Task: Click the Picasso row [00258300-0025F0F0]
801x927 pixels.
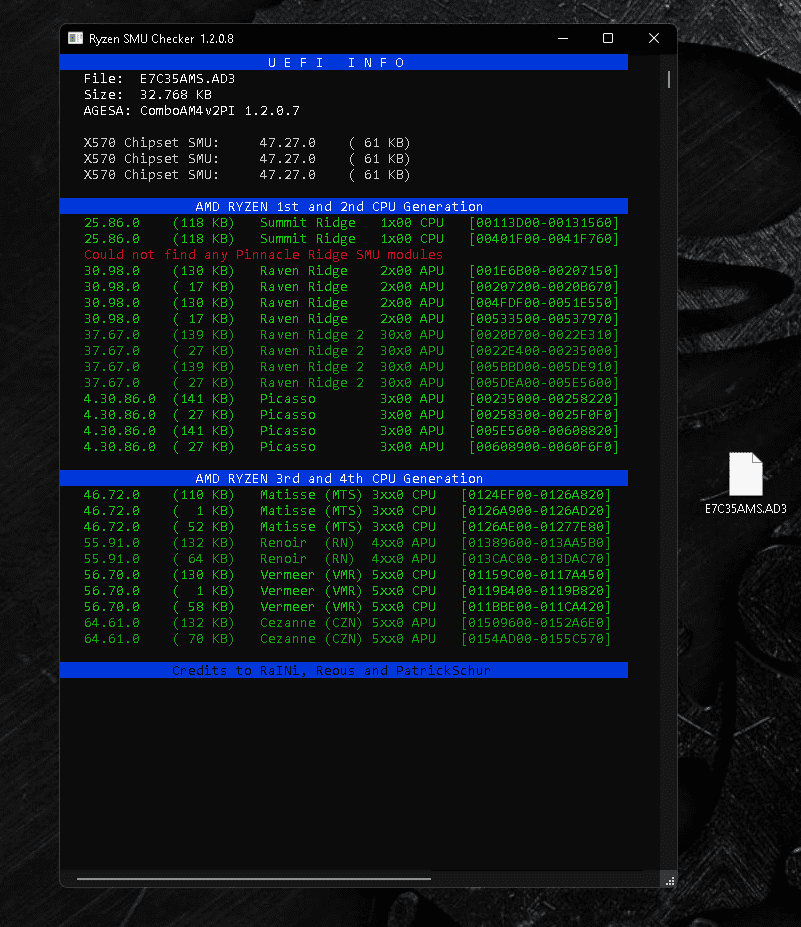Action: coord(351,414)
